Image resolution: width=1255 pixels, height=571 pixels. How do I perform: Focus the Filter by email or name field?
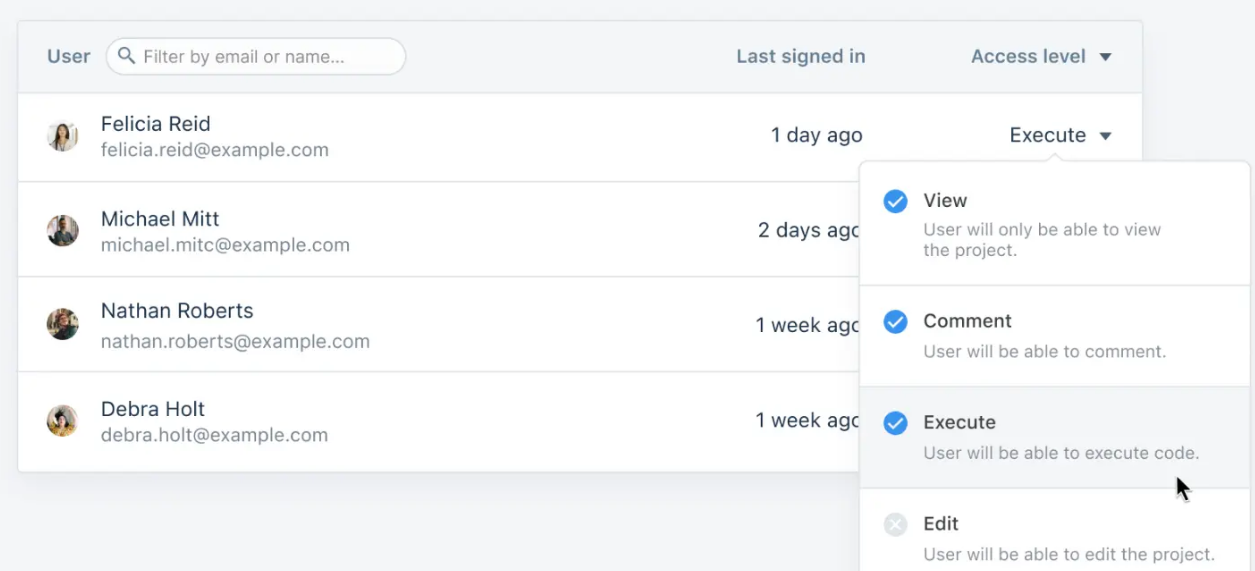(x=265, y=57)
